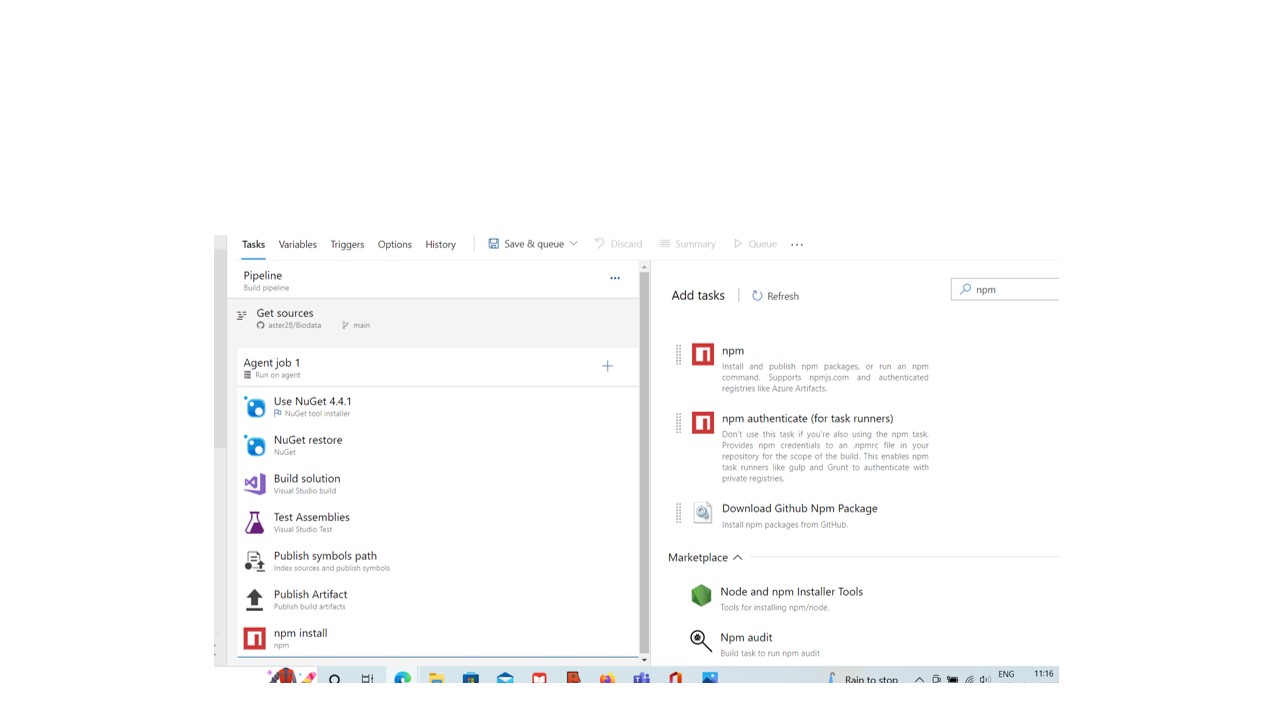Select the Npm audit marketplace task

coord(746,637)
